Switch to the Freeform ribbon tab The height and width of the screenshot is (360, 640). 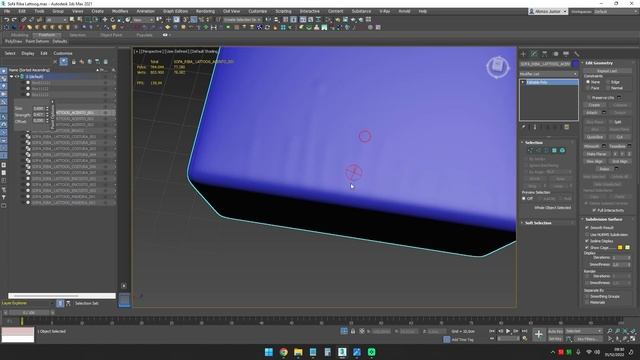(47, 35)
